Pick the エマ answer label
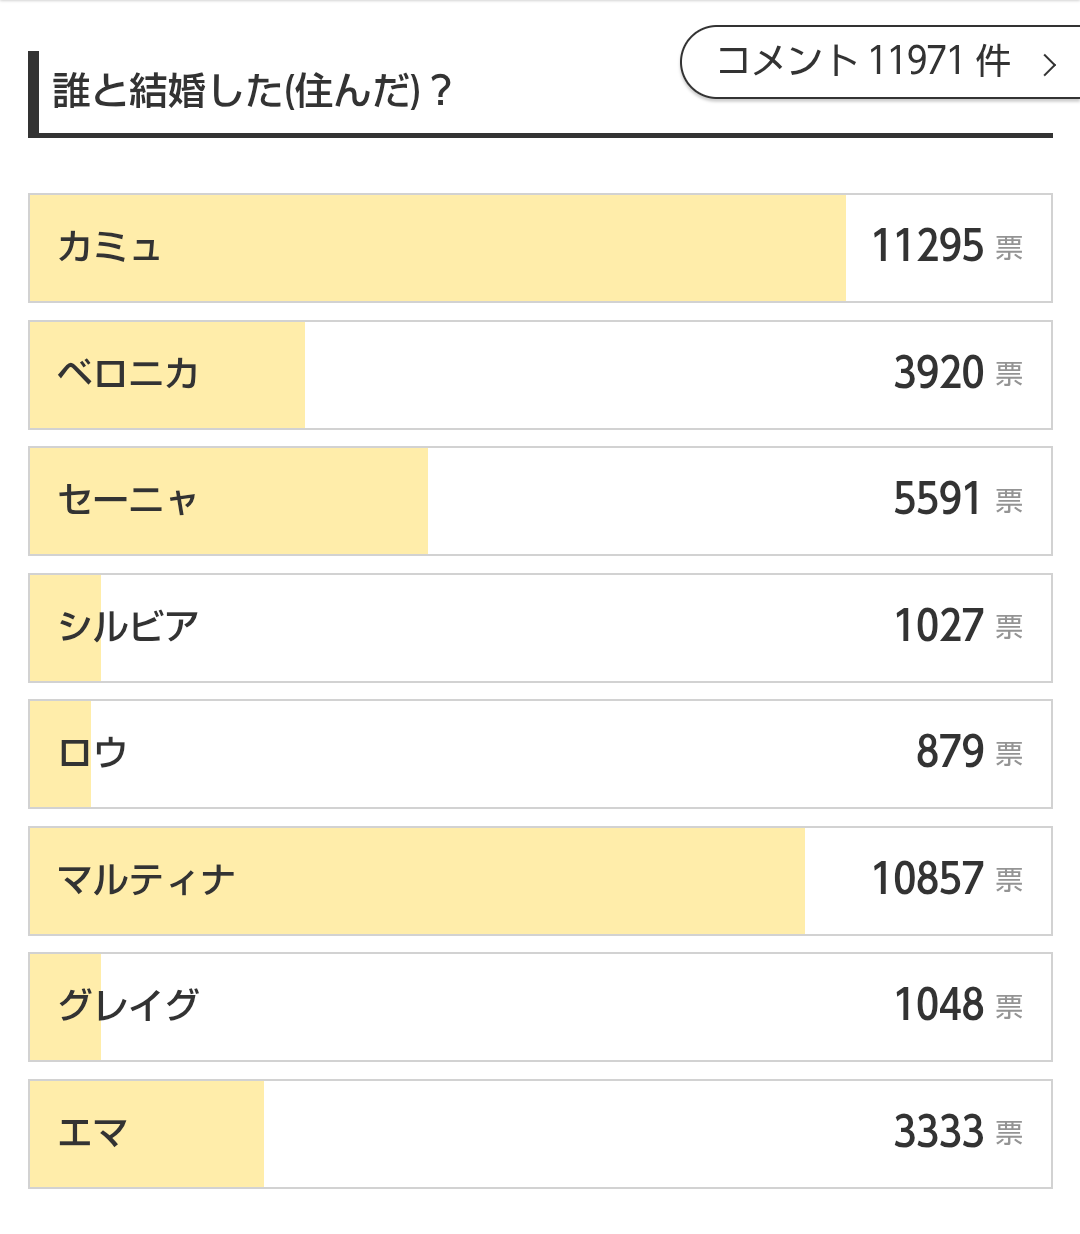 tap(93, 1133)
